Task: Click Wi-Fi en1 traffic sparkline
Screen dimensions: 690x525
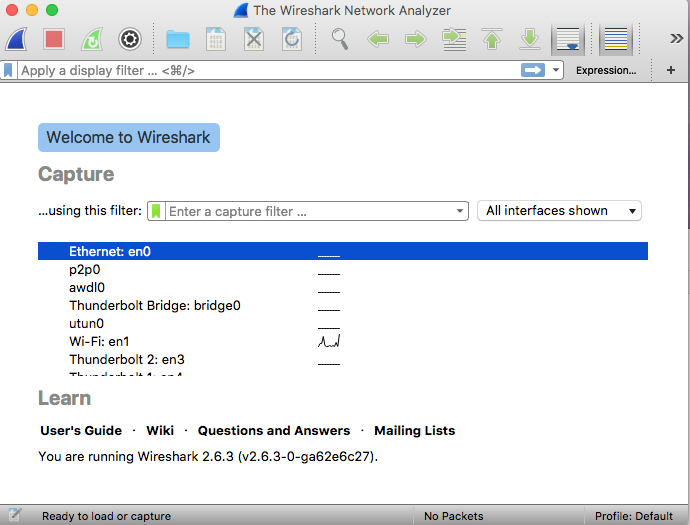Action: point(329,341)
